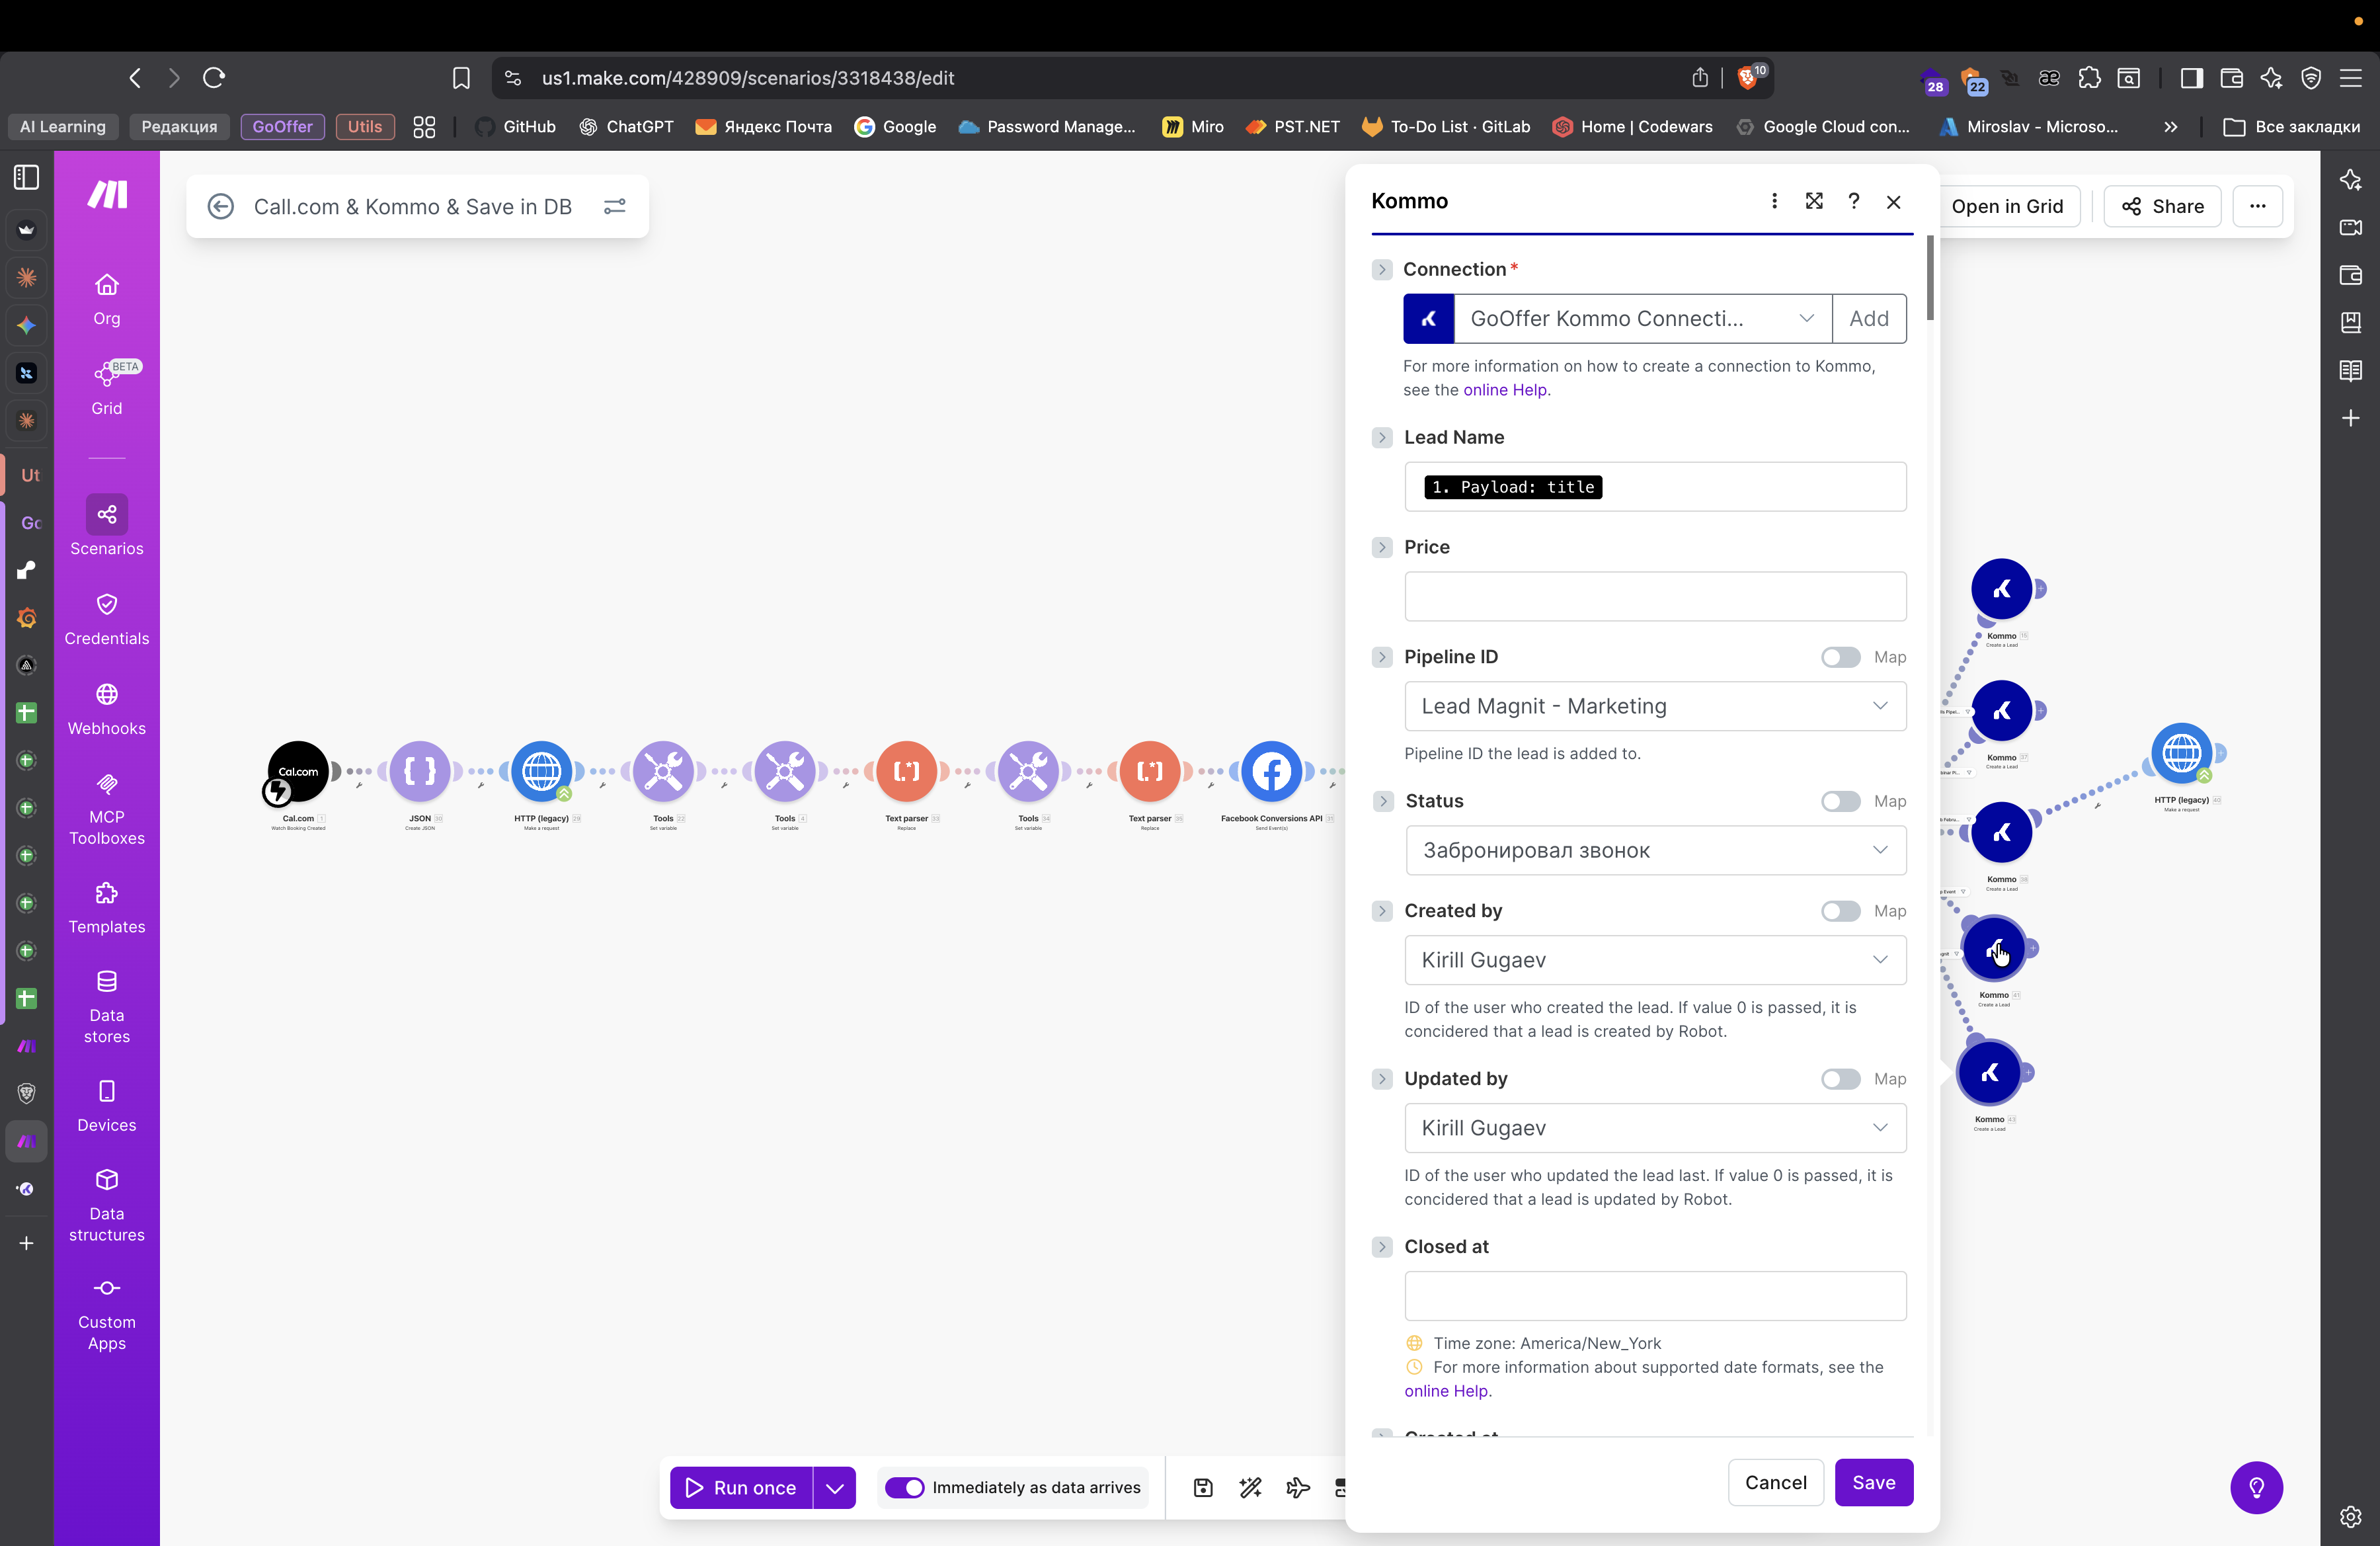2380x1546 pixels.
Task: Open the Status dropdown Забронировал звонок
Action: 1655,850
